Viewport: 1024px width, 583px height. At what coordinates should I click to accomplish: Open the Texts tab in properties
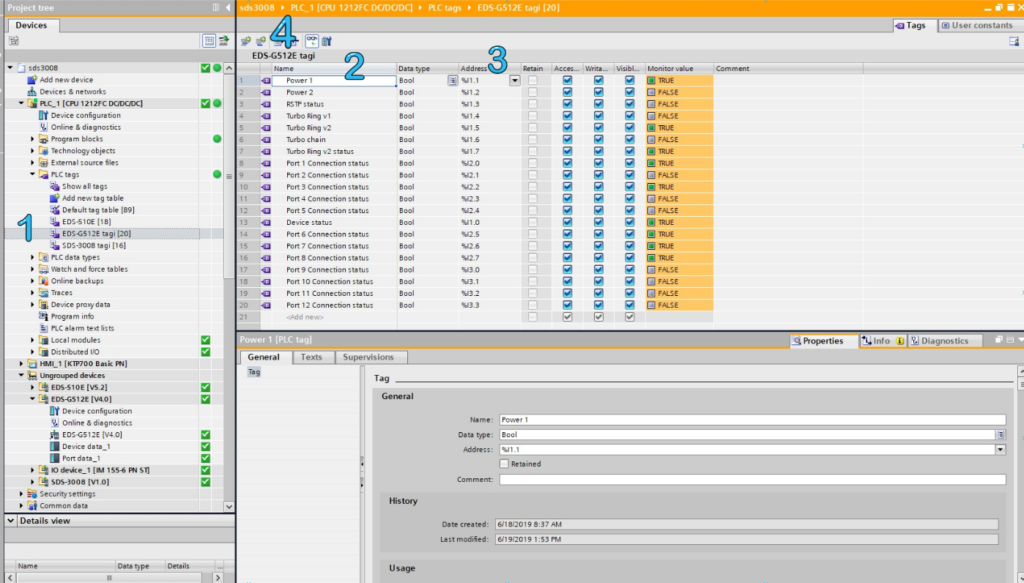click(311, 357)
